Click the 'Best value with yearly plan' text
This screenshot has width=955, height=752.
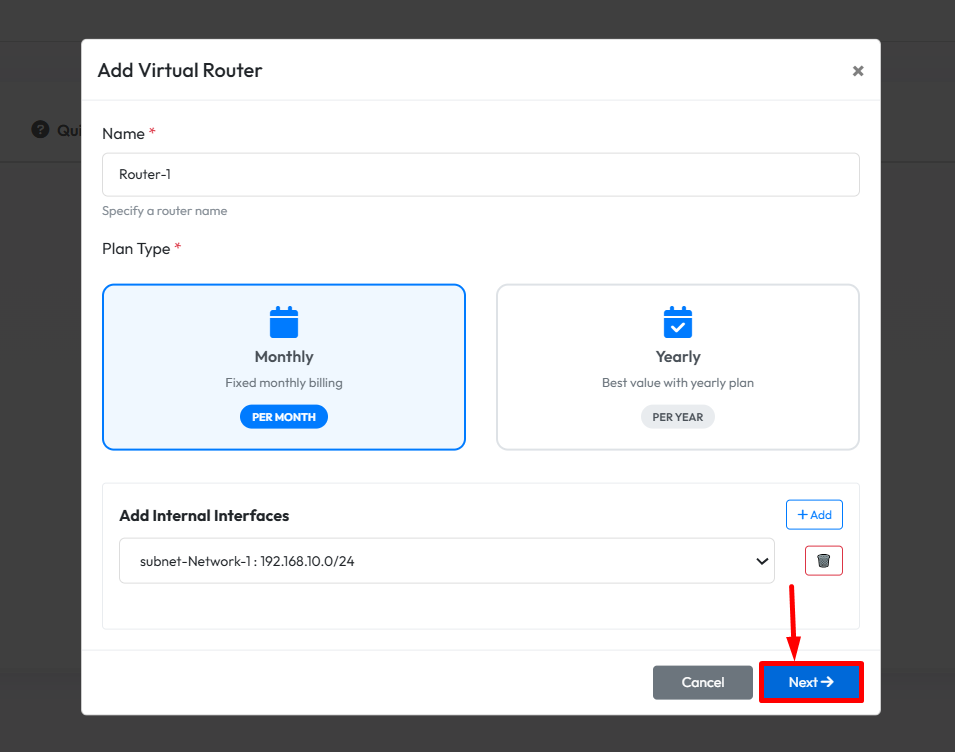pyautogui.click(x=678, y=383)
